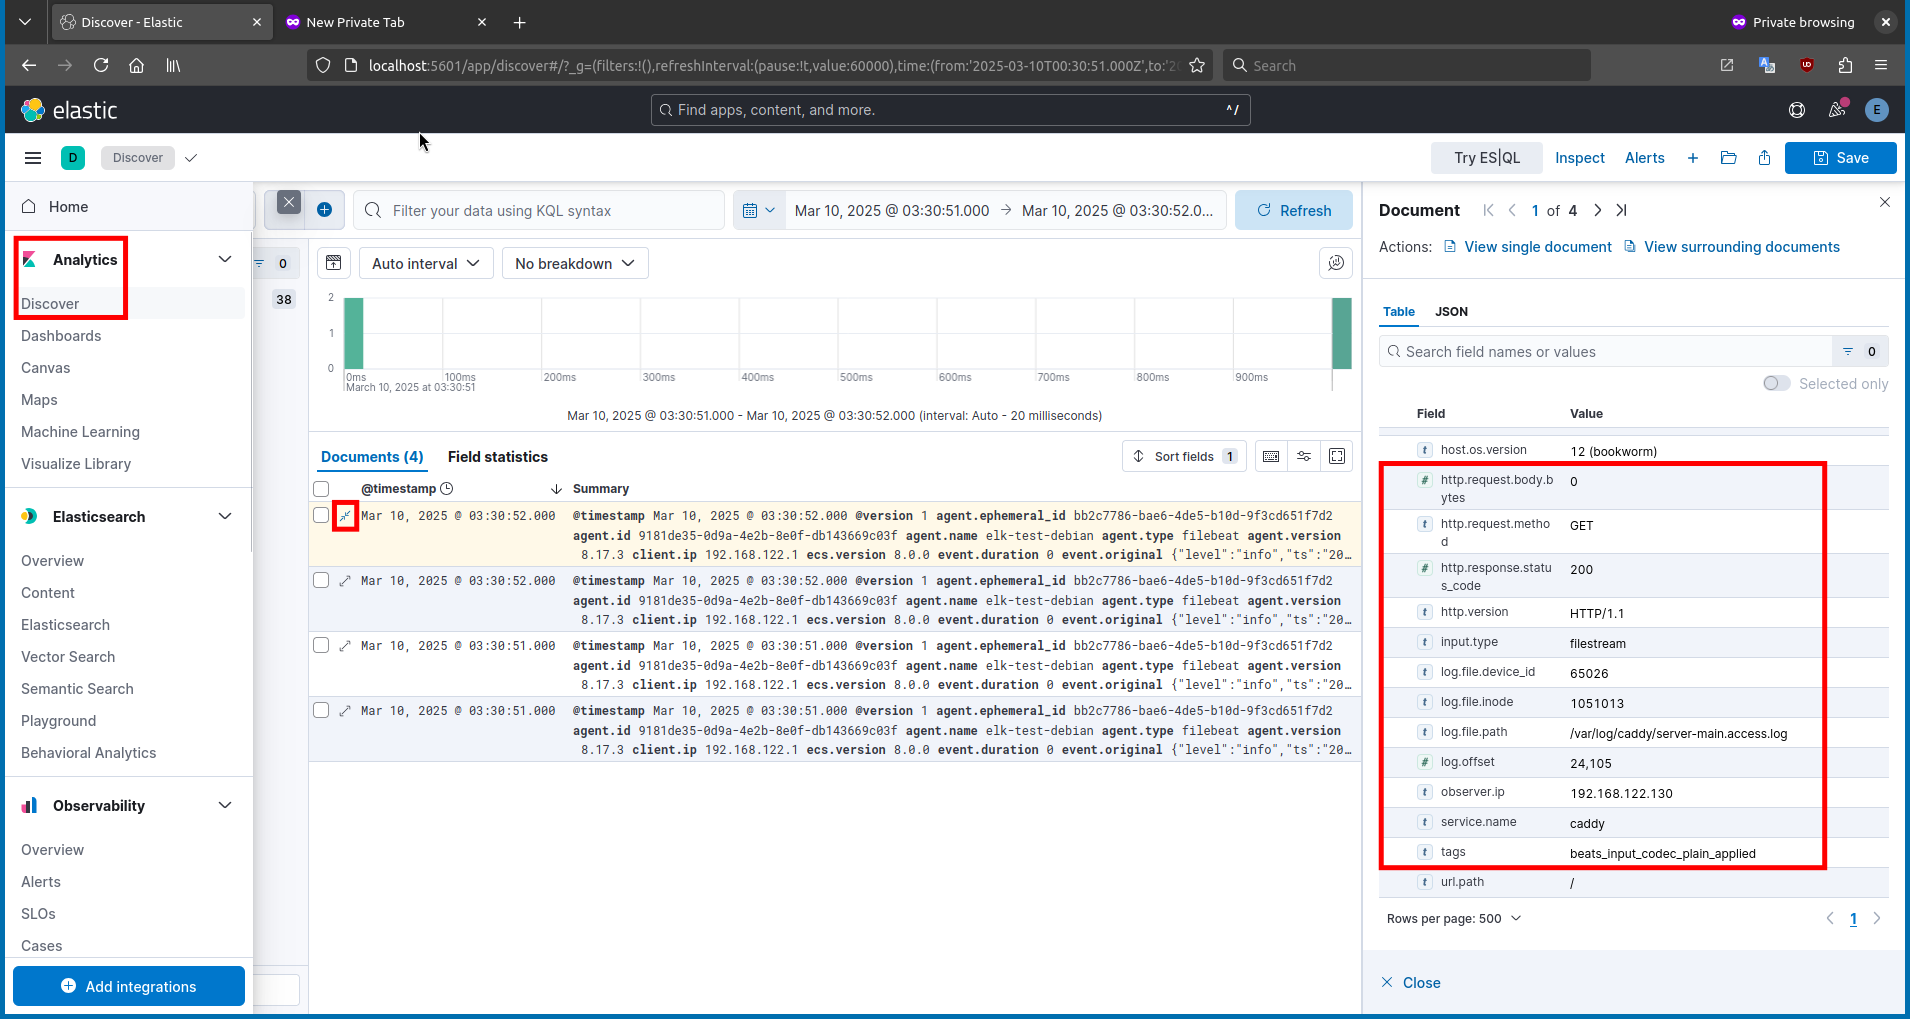This screenshot has width=1910, height=1019.
Task: Open Machine Learning in side navigation
Action: [x=80, y=432]
